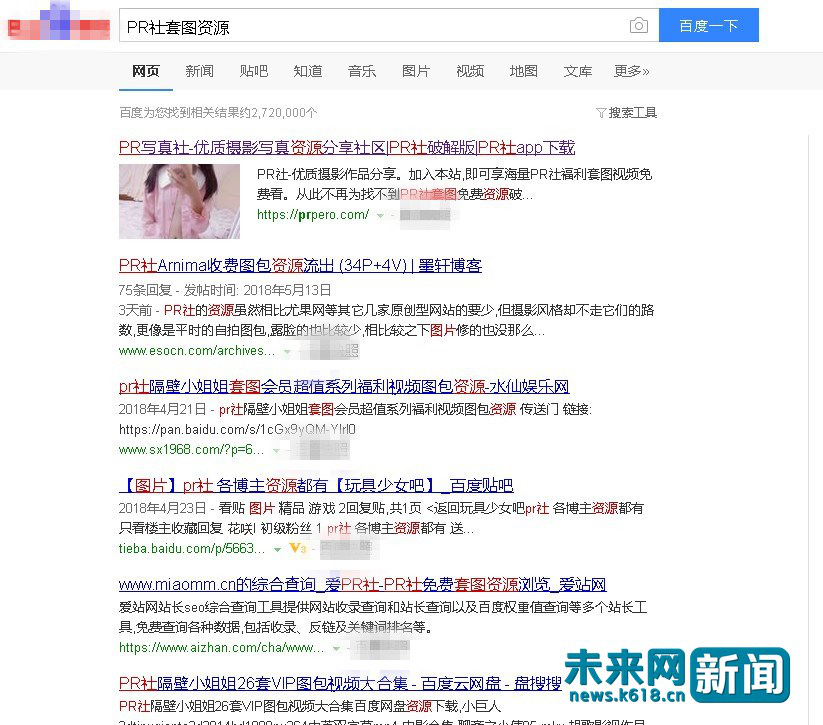823x725 pixels.
Task: Expand dropdown arrow beside tieba.baidu.com URL
Action: [x=277, y=549]
